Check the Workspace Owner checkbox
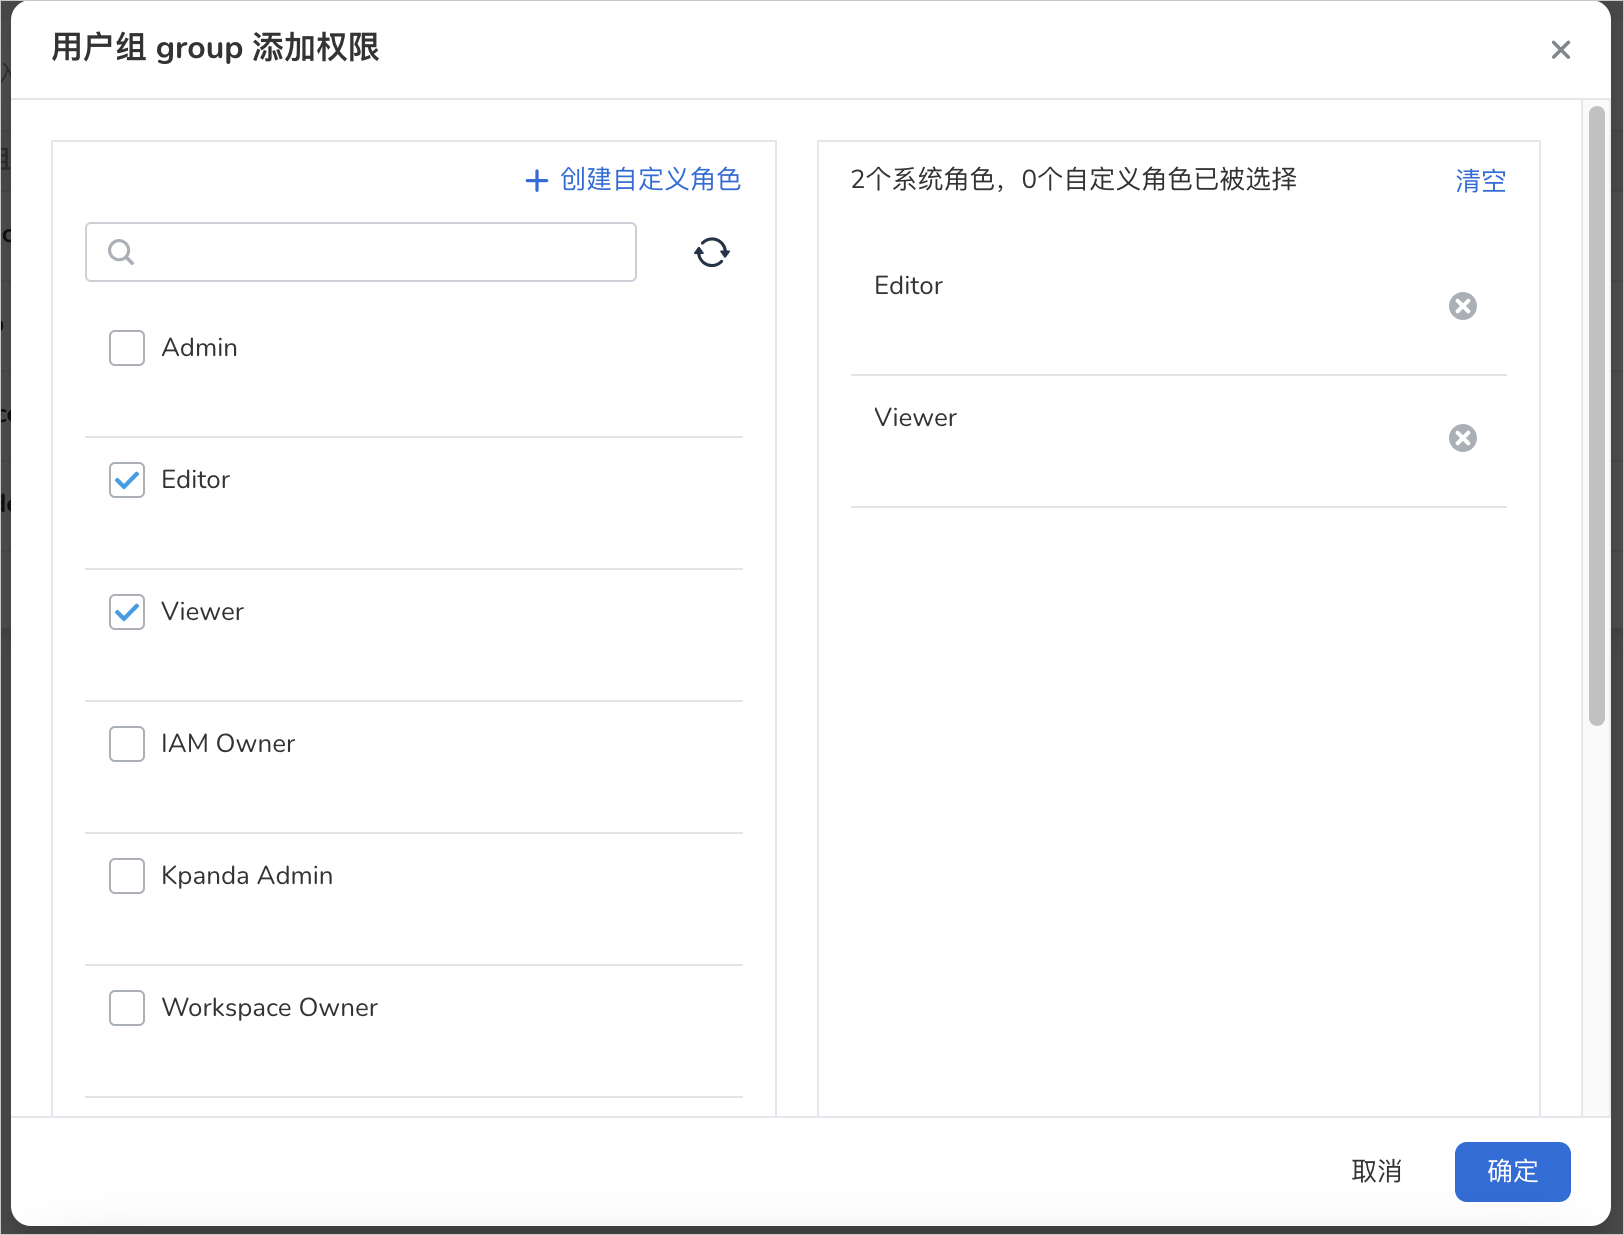 click(127, 1008)
